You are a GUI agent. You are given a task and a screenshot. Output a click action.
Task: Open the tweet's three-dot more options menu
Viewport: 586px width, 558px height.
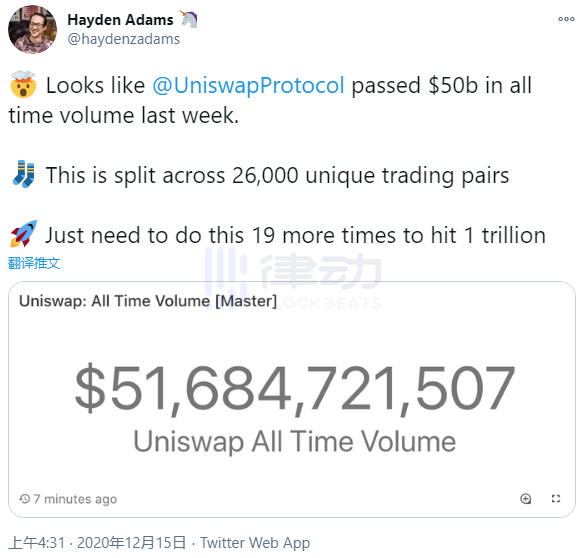tap(566, 19)
